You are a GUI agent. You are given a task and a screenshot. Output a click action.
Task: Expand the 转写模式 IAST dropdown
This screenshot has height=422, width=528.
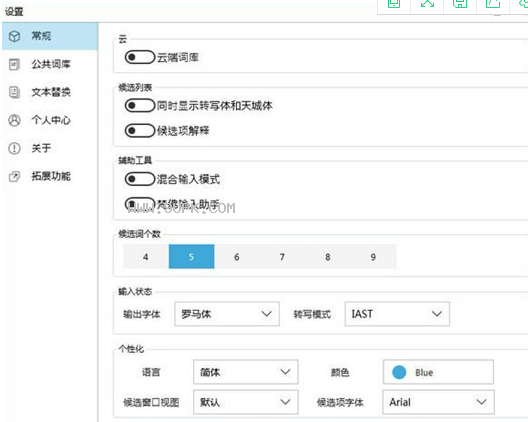(397, 314)
